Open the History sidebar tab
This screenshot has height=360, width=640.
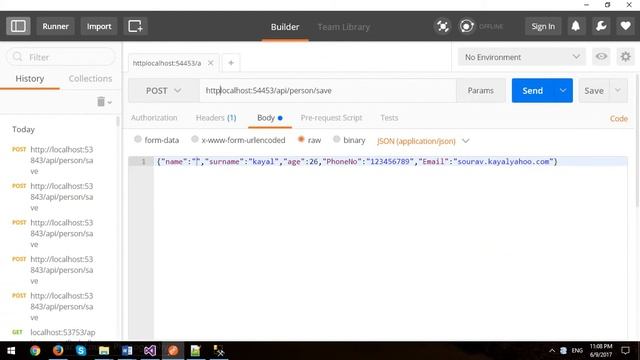pyautogui.click(x=30, y=78)
